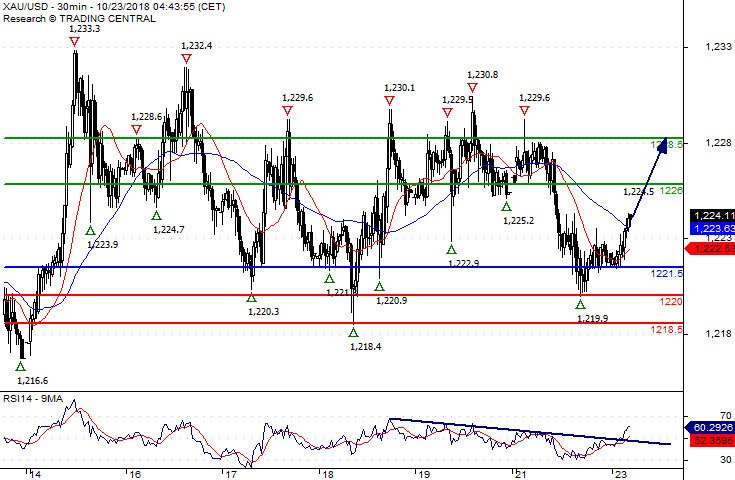Select the RSI 70 axis level
Image resolution: width=735 pixels, height=480 pixels.
click(x=726, y=415)
